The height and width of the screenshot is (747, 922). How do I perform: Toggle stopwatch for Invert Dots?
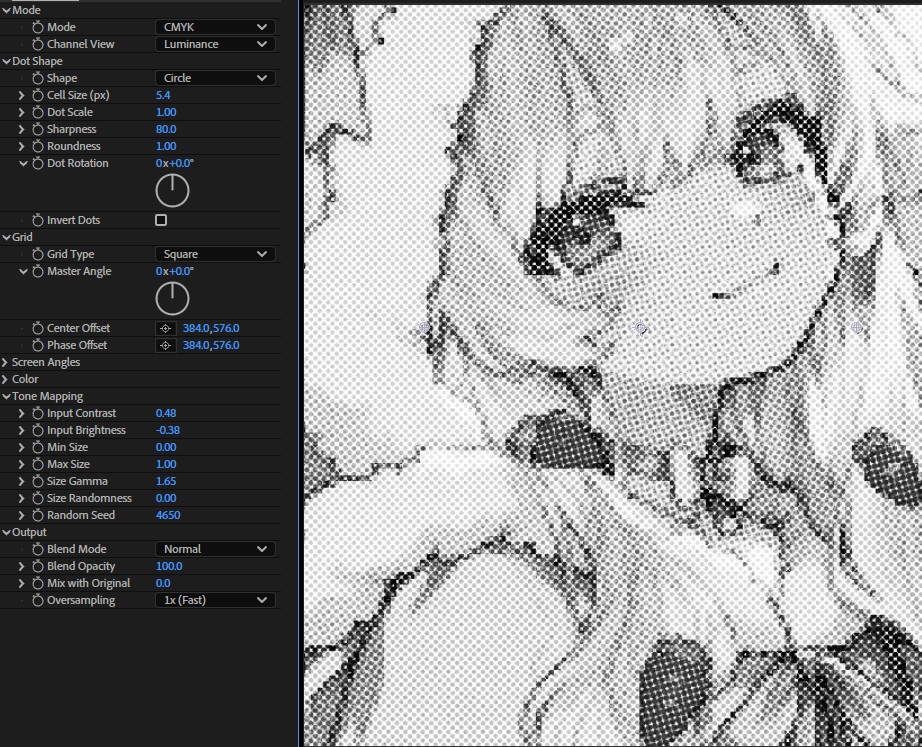coord(38,220)
